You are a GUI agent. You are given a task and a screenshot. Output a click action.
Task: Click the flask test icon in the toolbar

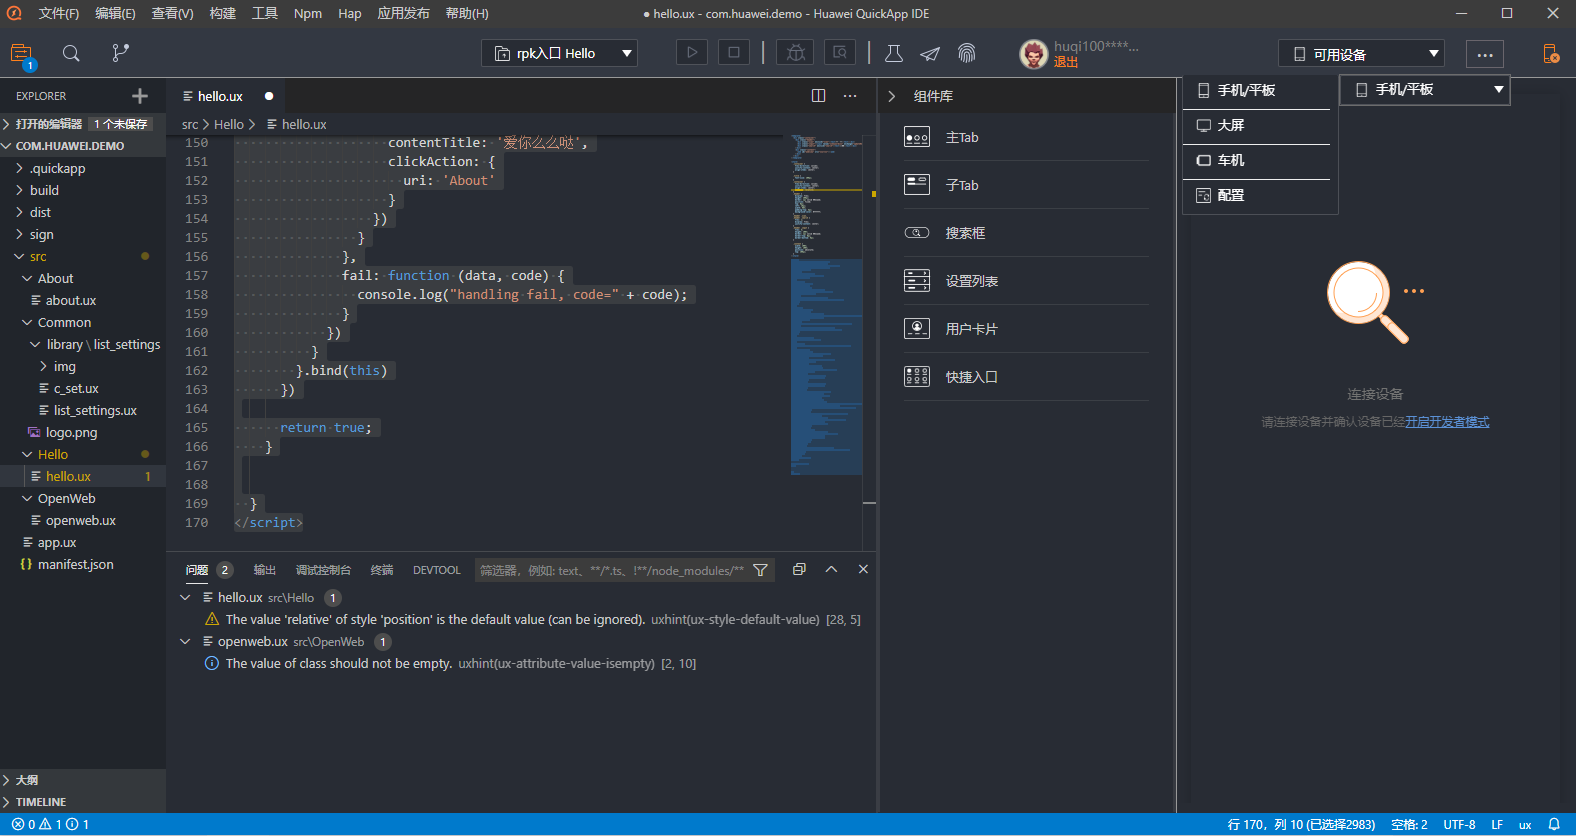[x=894, y=54]
